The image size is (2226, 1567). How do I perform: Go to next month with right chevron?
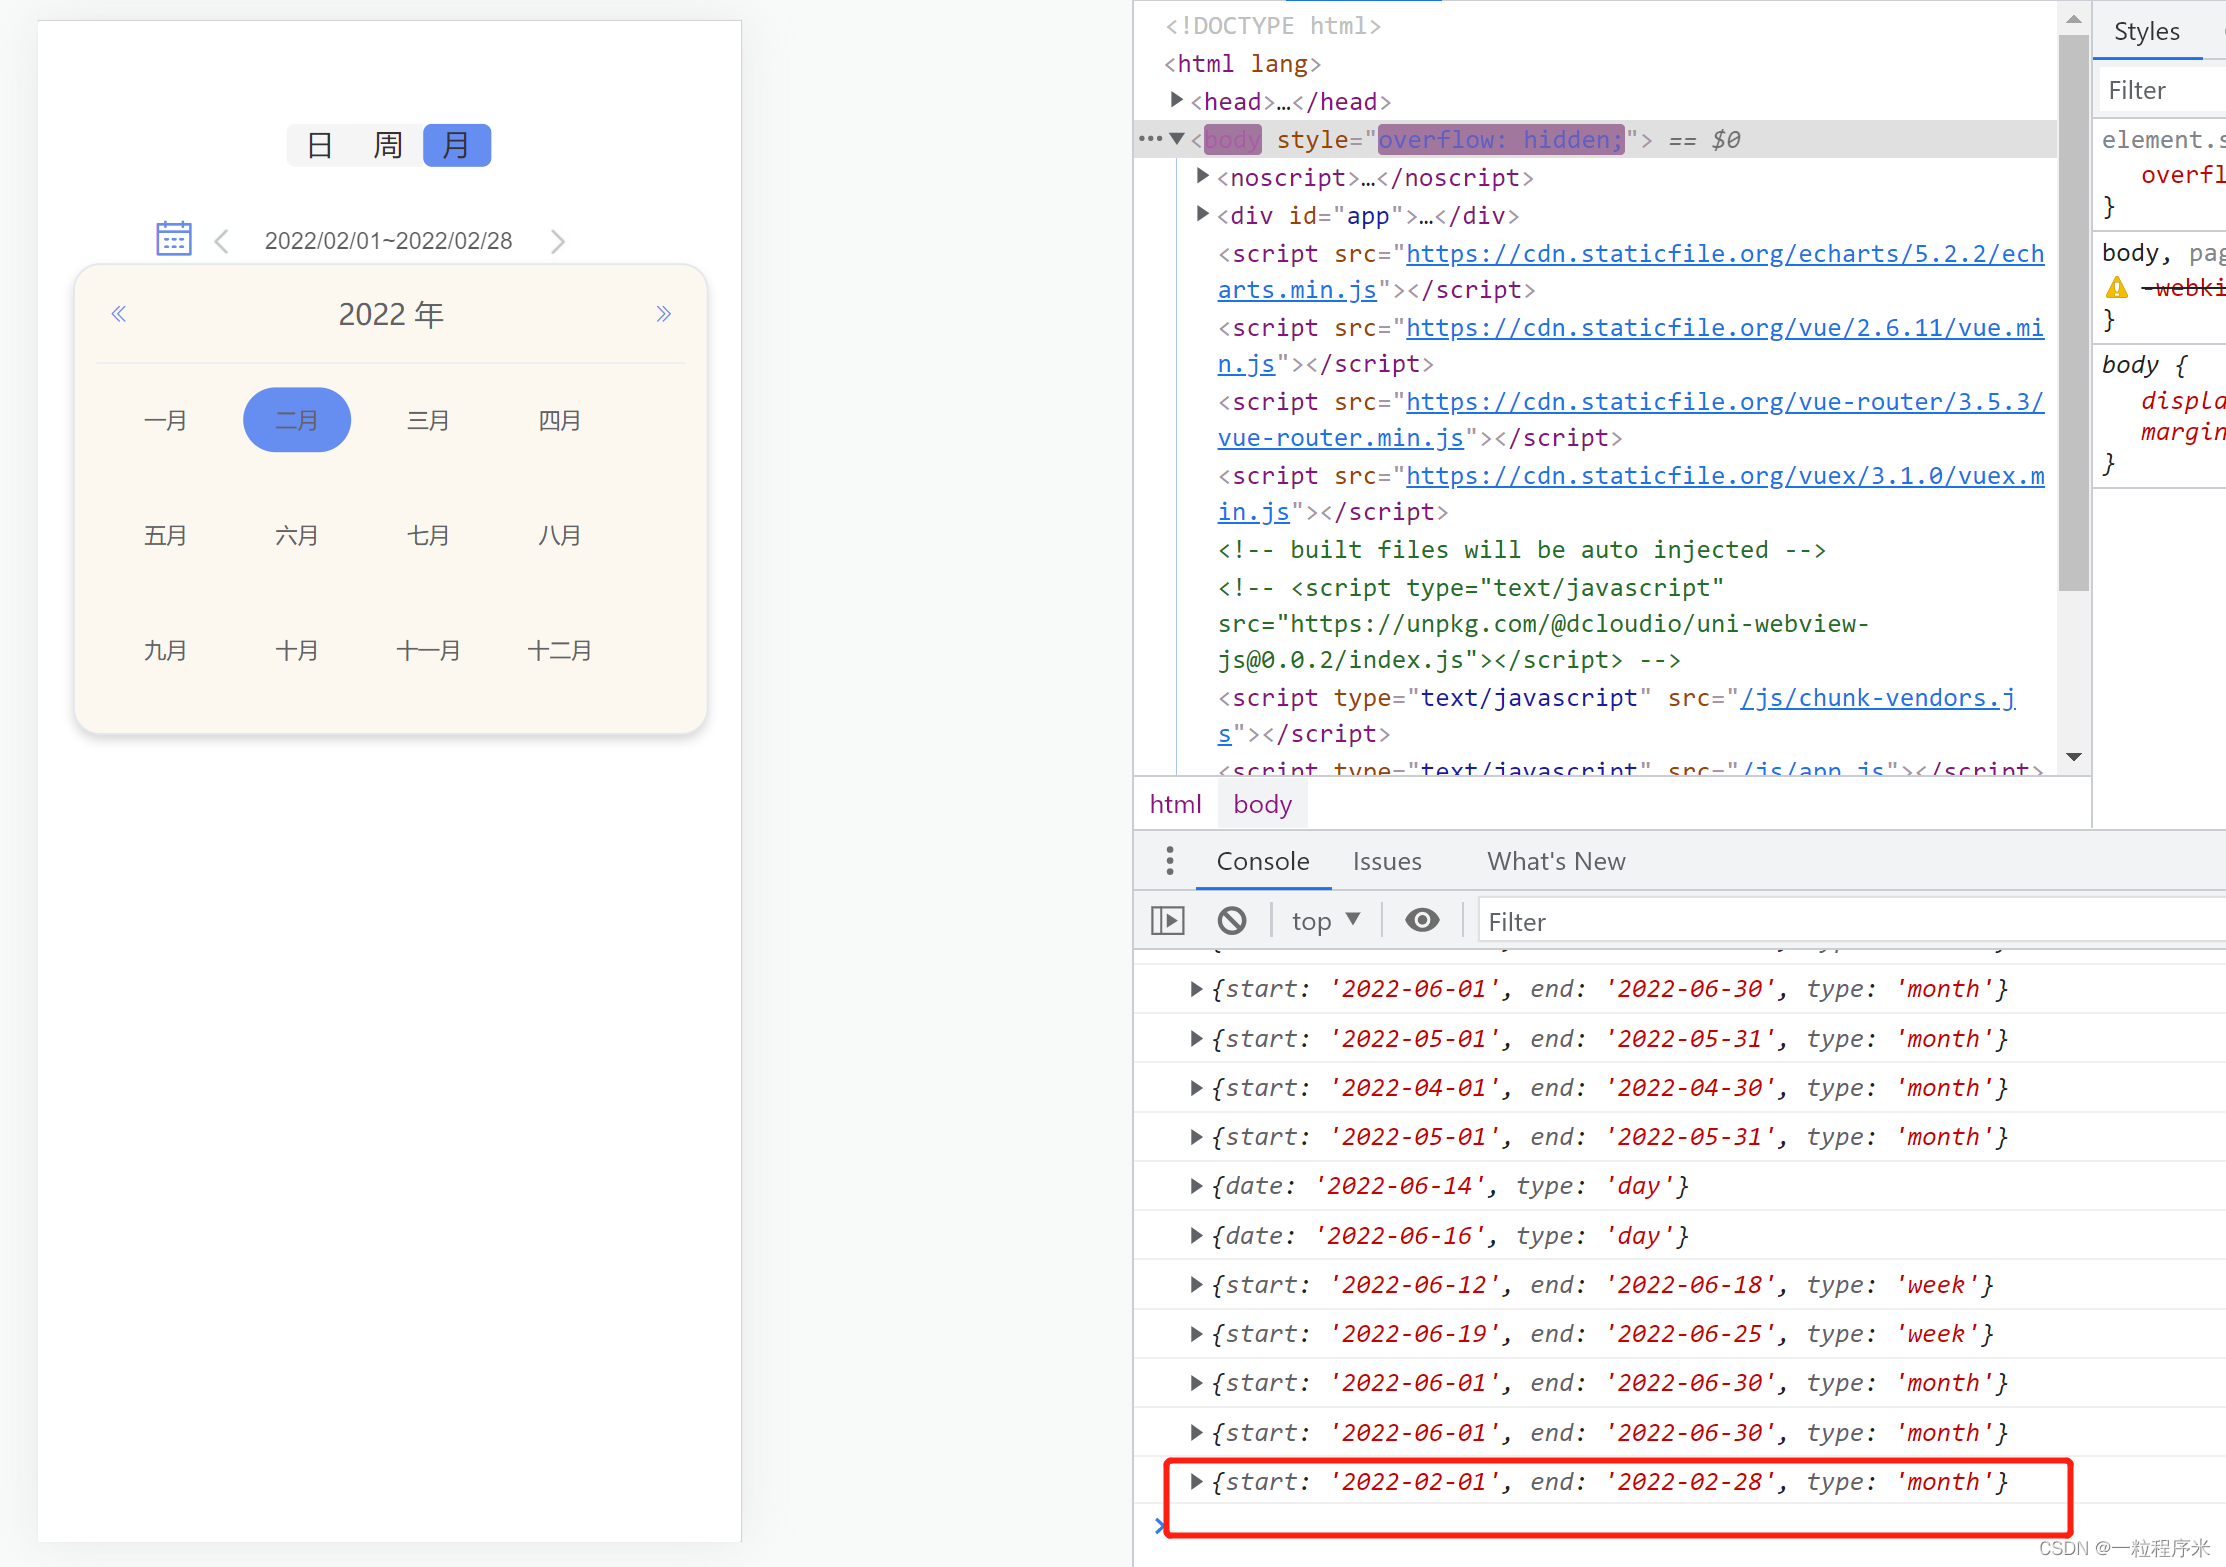(x=558, y=241)
